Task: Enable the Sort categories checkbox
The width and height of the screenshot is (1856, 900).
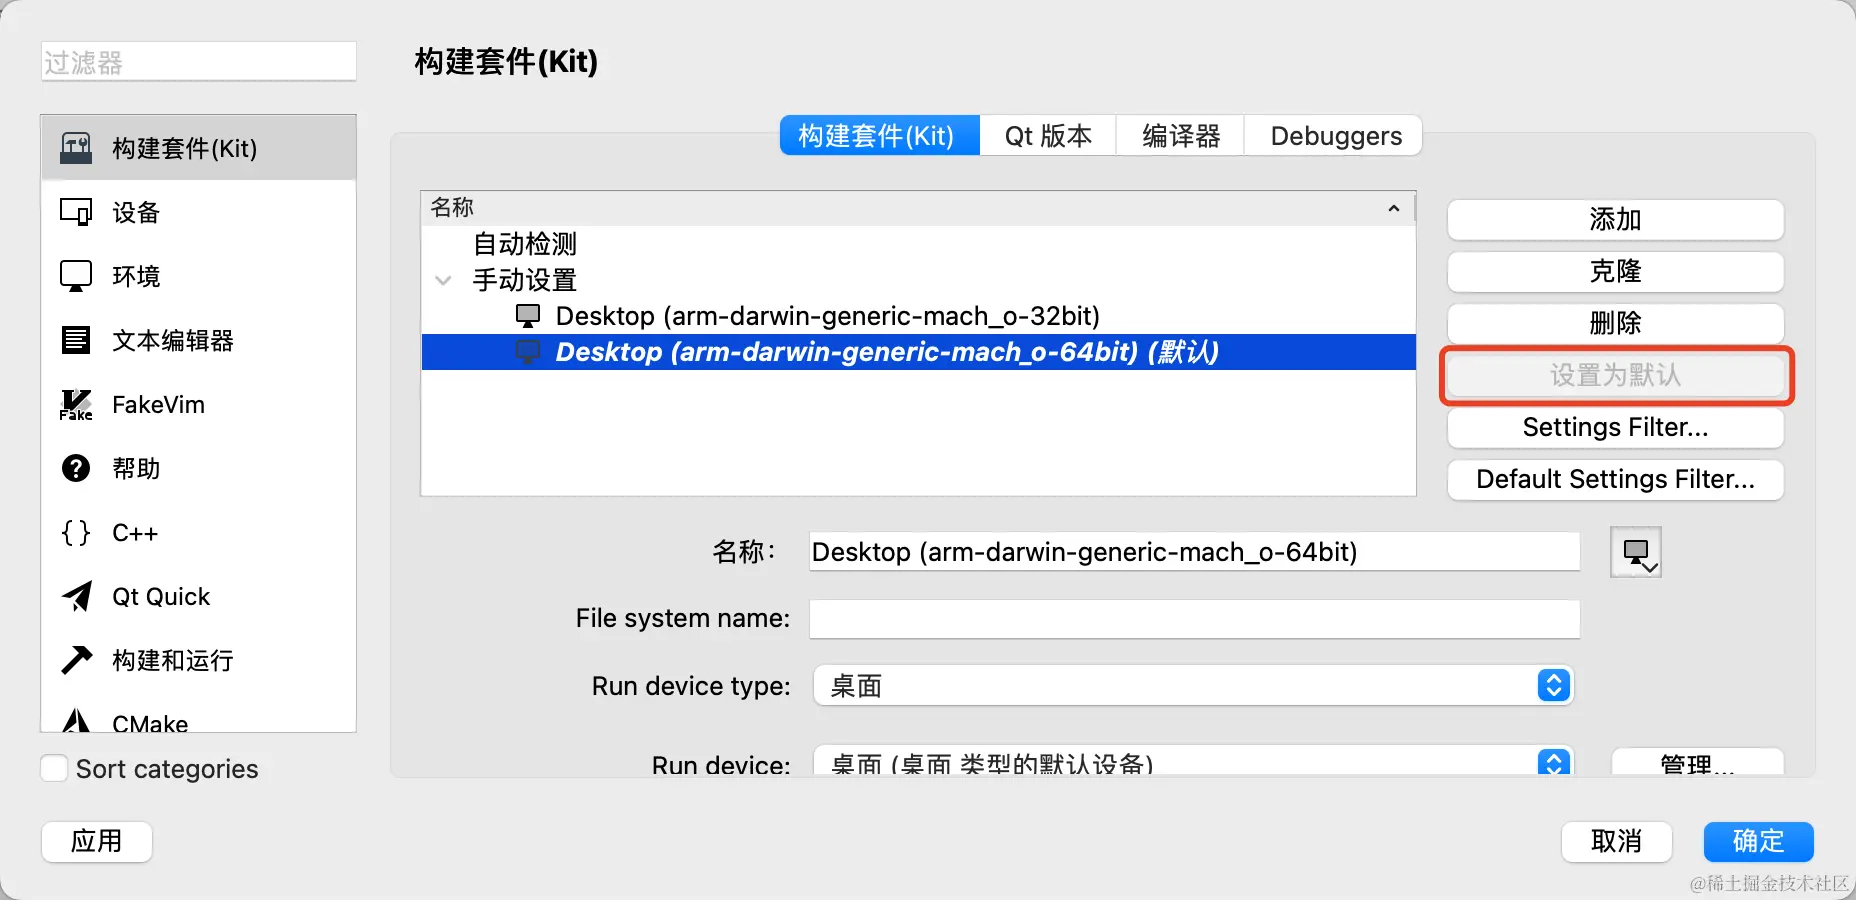Action: [x=54, y=768]
